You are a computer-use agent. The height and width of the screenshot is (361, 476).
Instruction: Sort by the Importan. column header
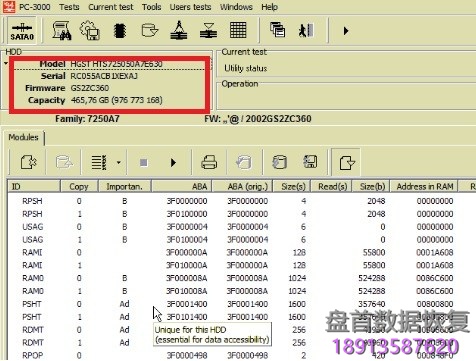click(124, 186)
